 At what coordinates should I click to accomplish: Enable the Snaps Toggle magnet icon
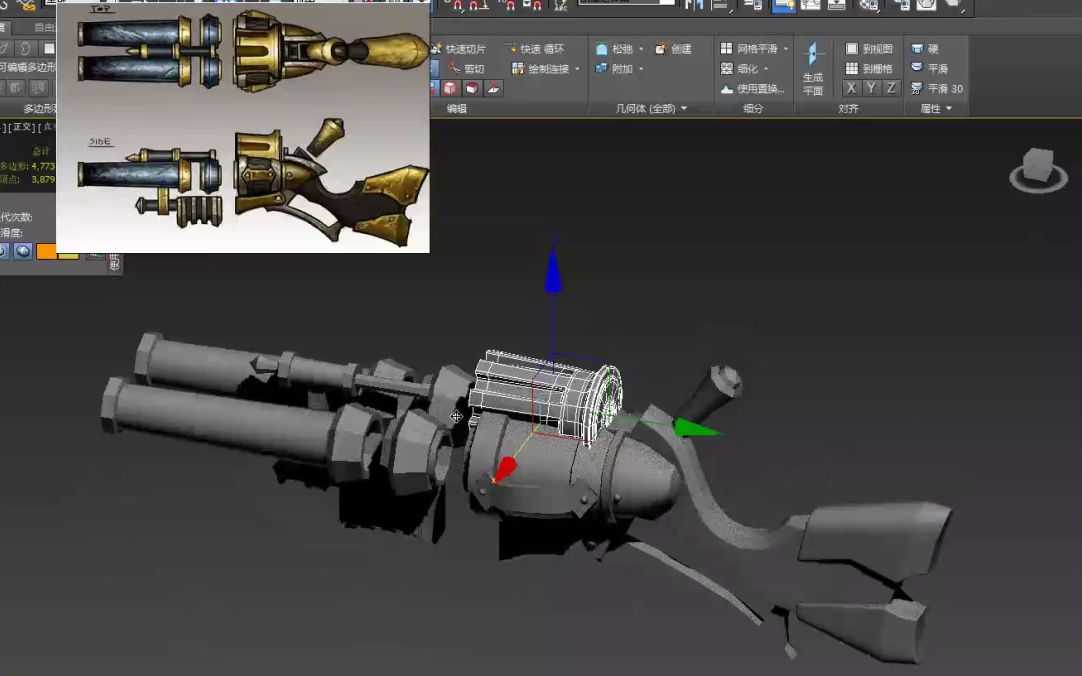coord(458,5)
